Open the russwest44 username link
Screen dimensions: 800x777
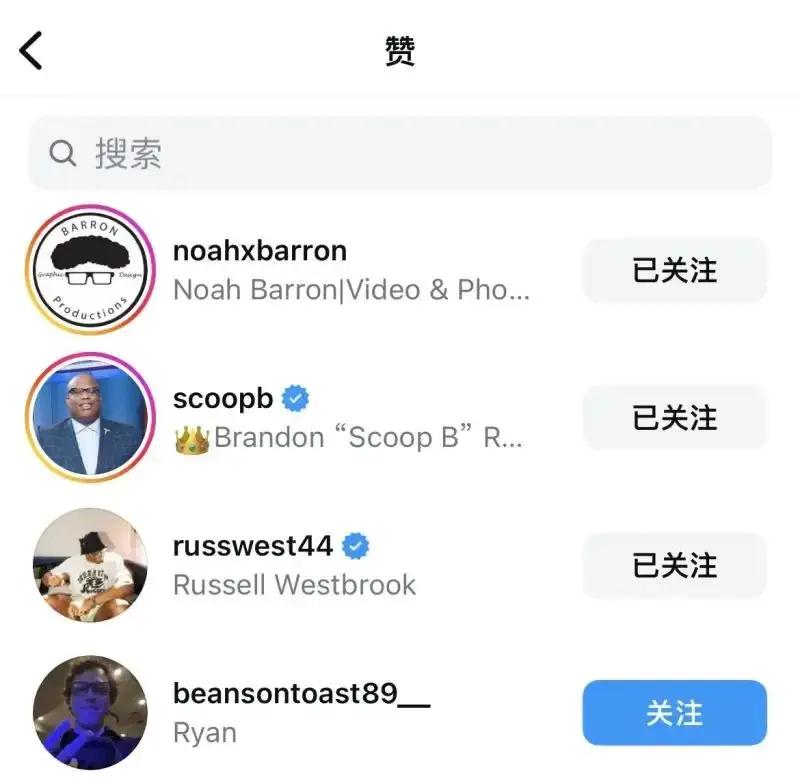[x=253, y=546]
